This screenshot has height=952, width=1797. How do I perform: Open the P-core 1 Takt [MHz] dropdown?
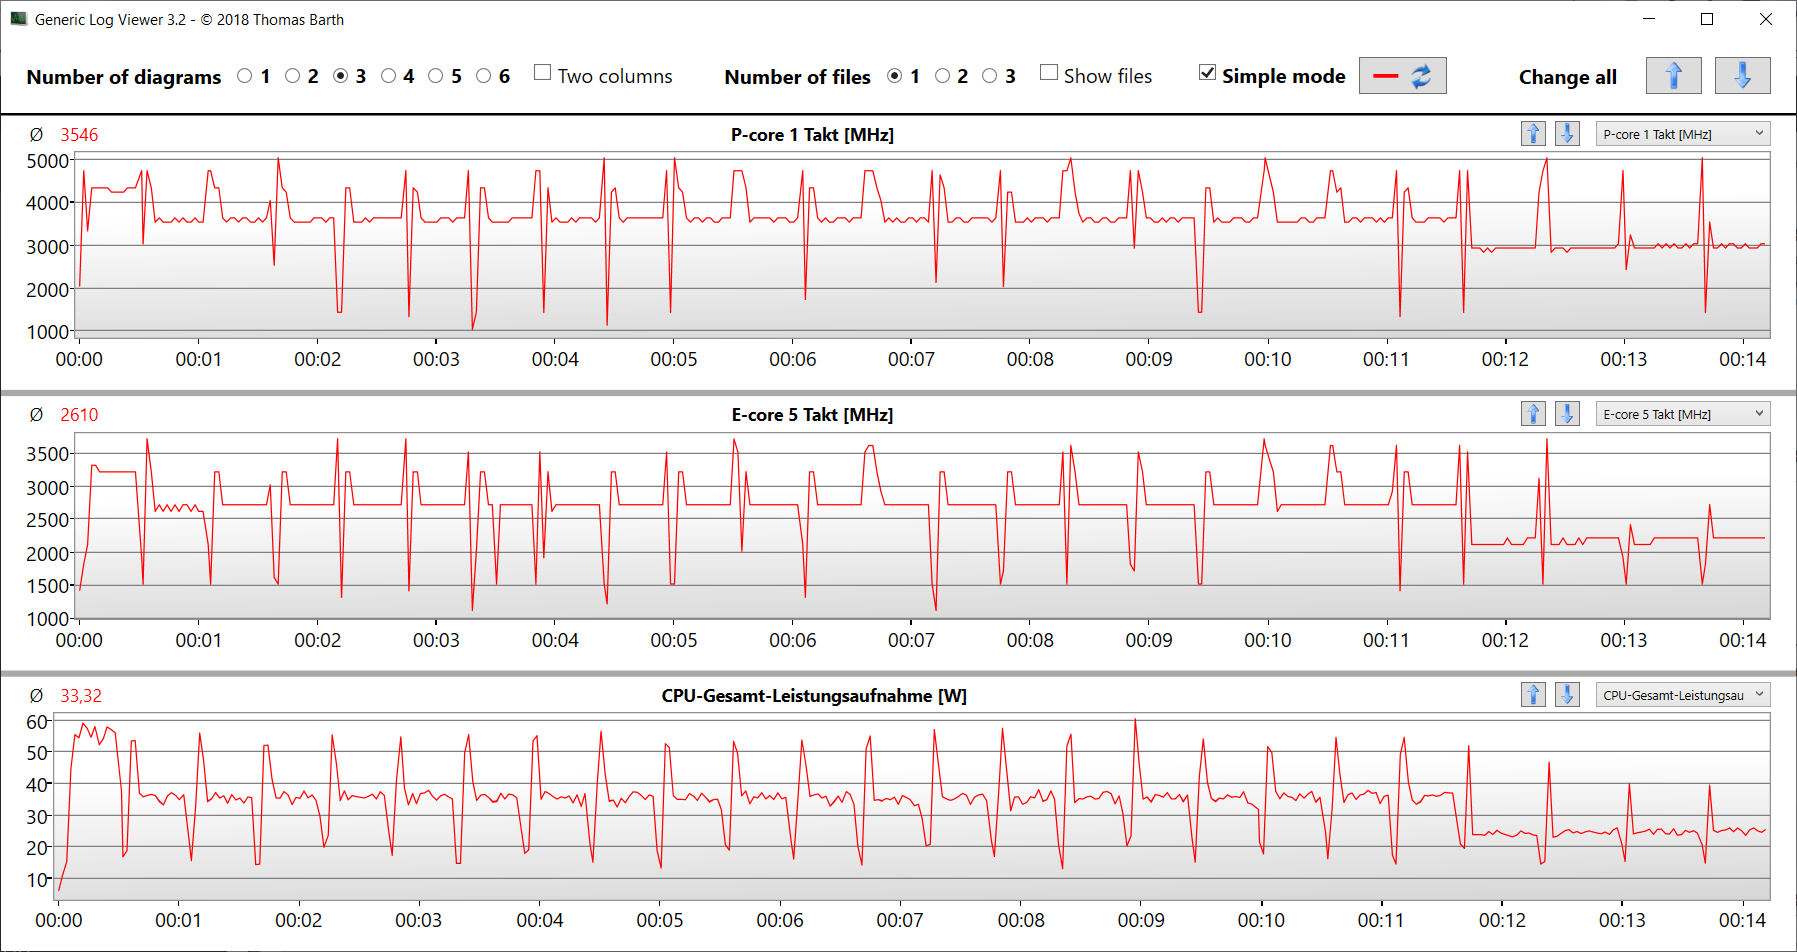[1682, 134]
